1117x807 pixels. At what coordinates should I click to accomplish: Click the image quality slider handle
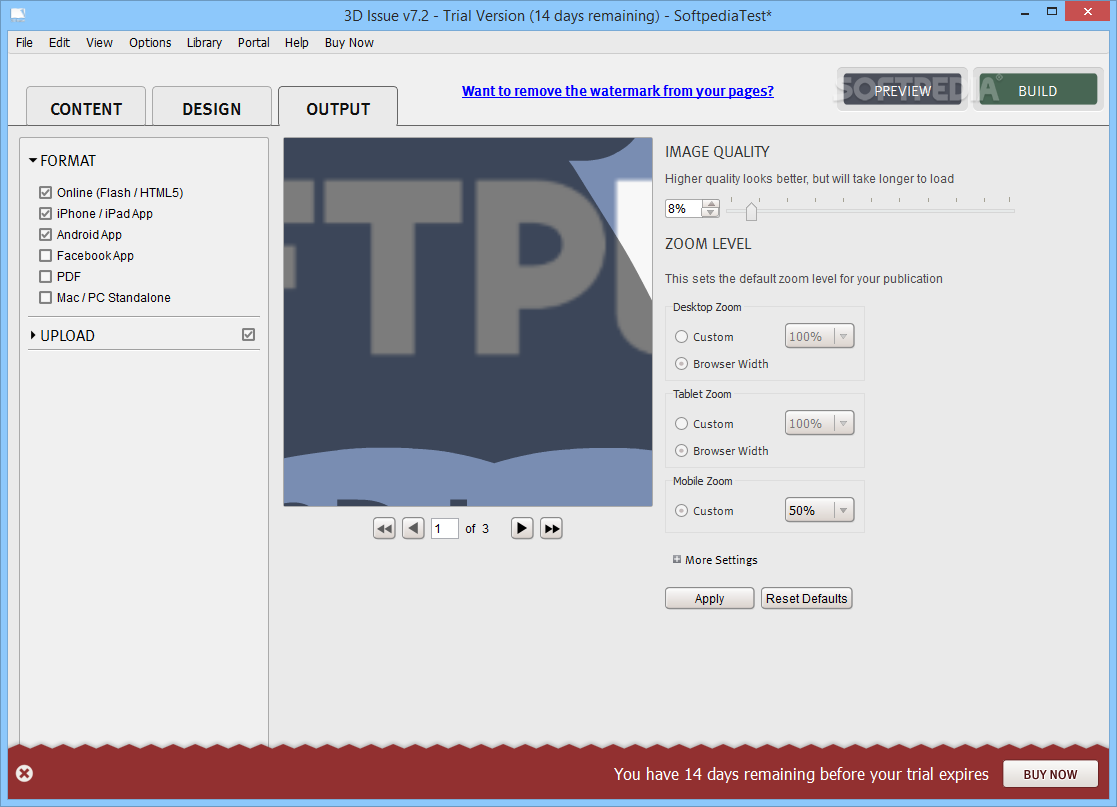coord(751,211)
